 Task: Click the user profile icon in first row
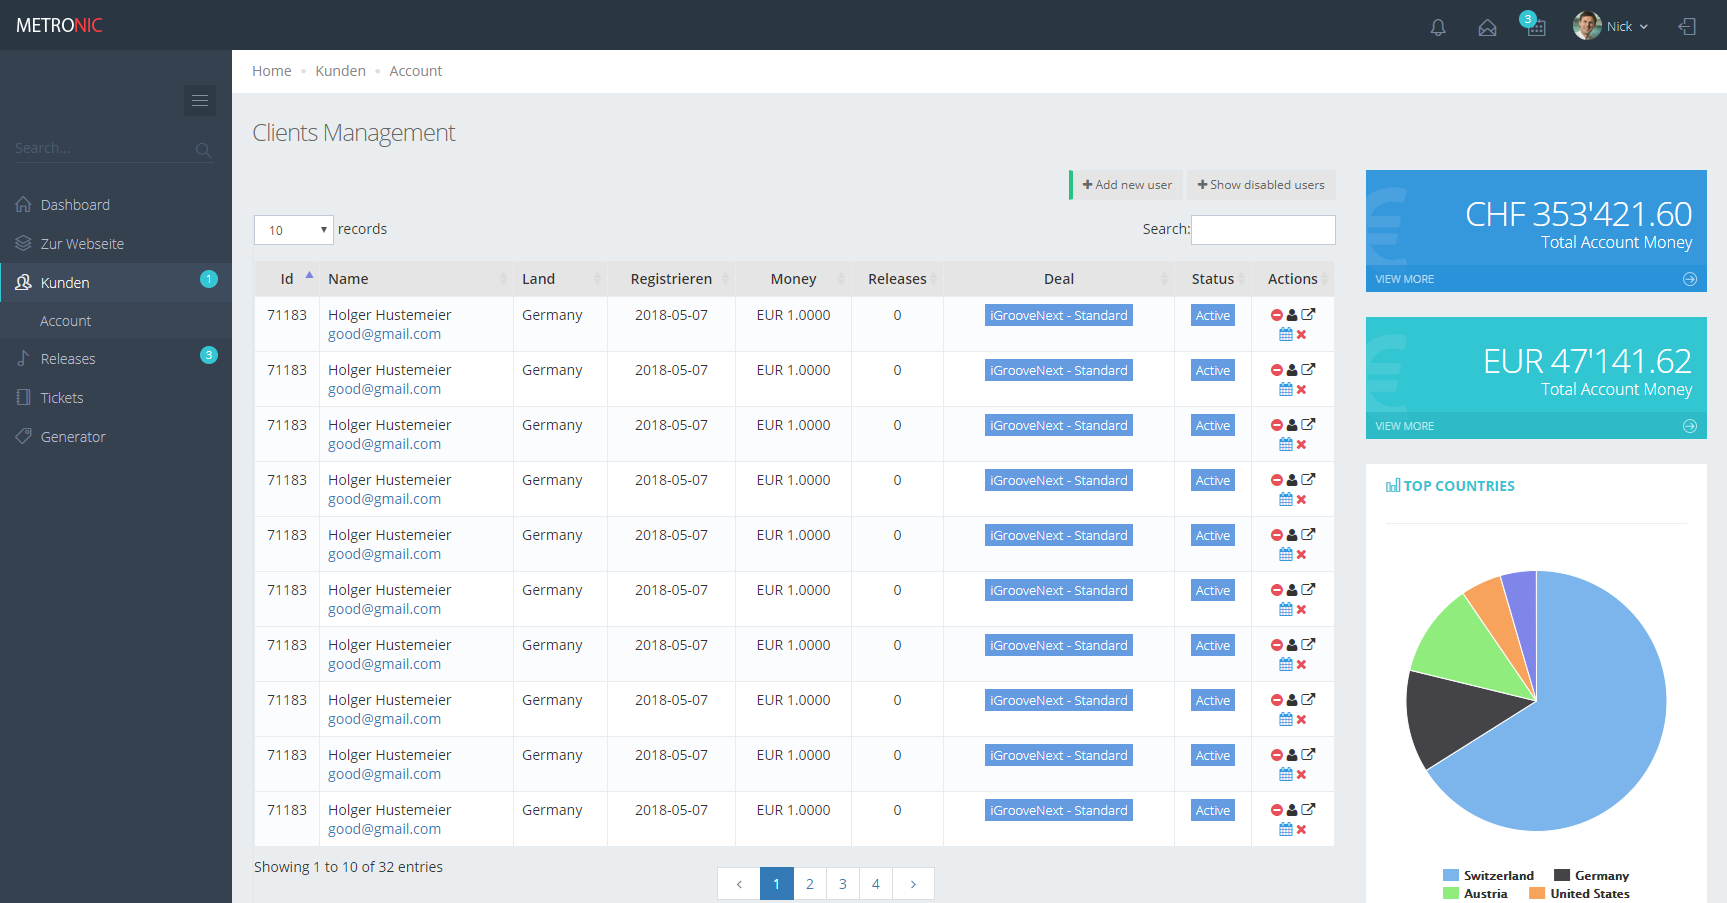[1292, 315]
